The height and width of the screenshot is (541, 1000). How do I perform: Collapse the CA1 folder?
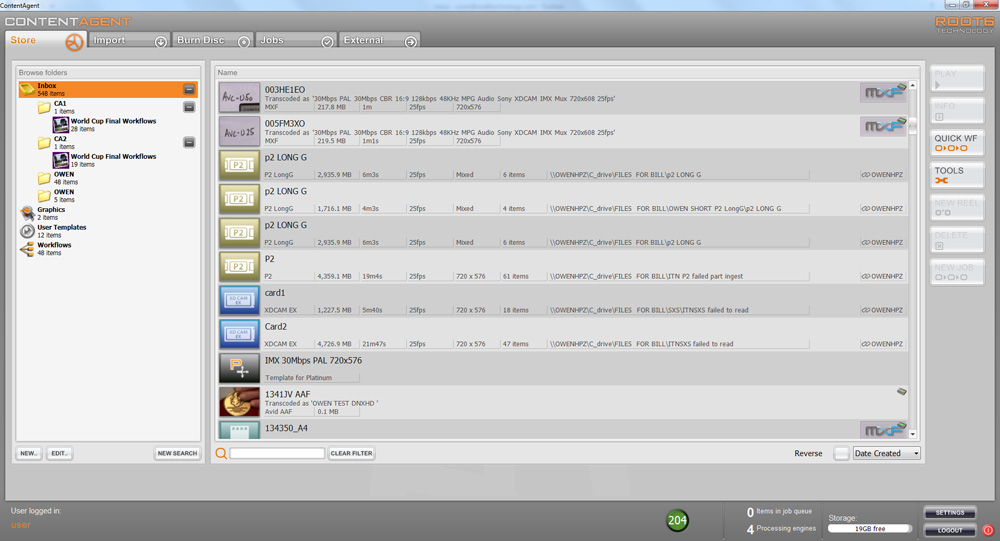[189, 107]
